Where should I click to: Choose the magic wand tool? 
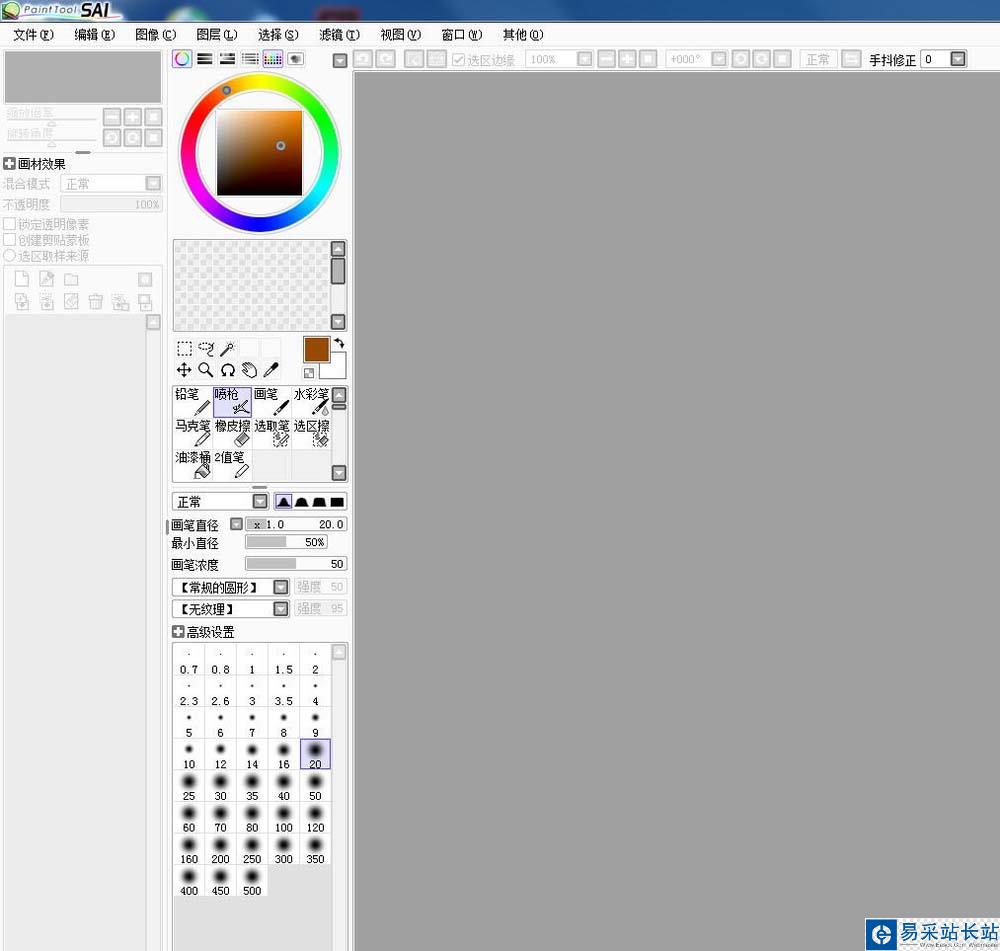(x=228, y=348)
